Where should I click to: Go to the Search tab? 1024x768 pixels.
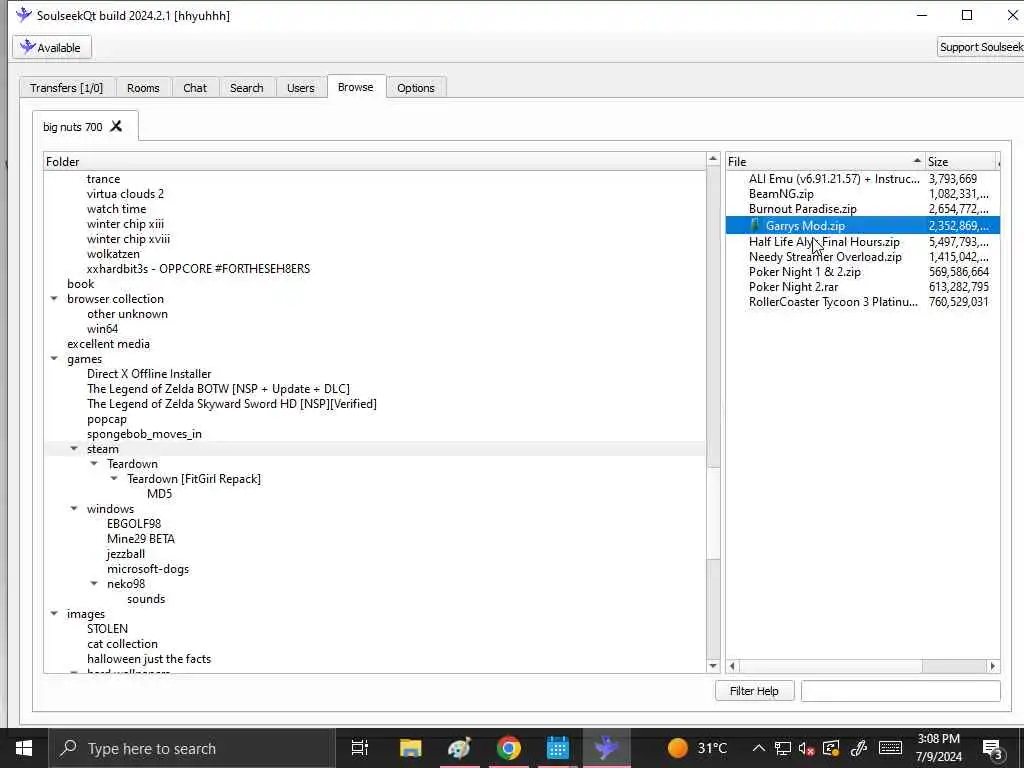click(x=247, y=88)
